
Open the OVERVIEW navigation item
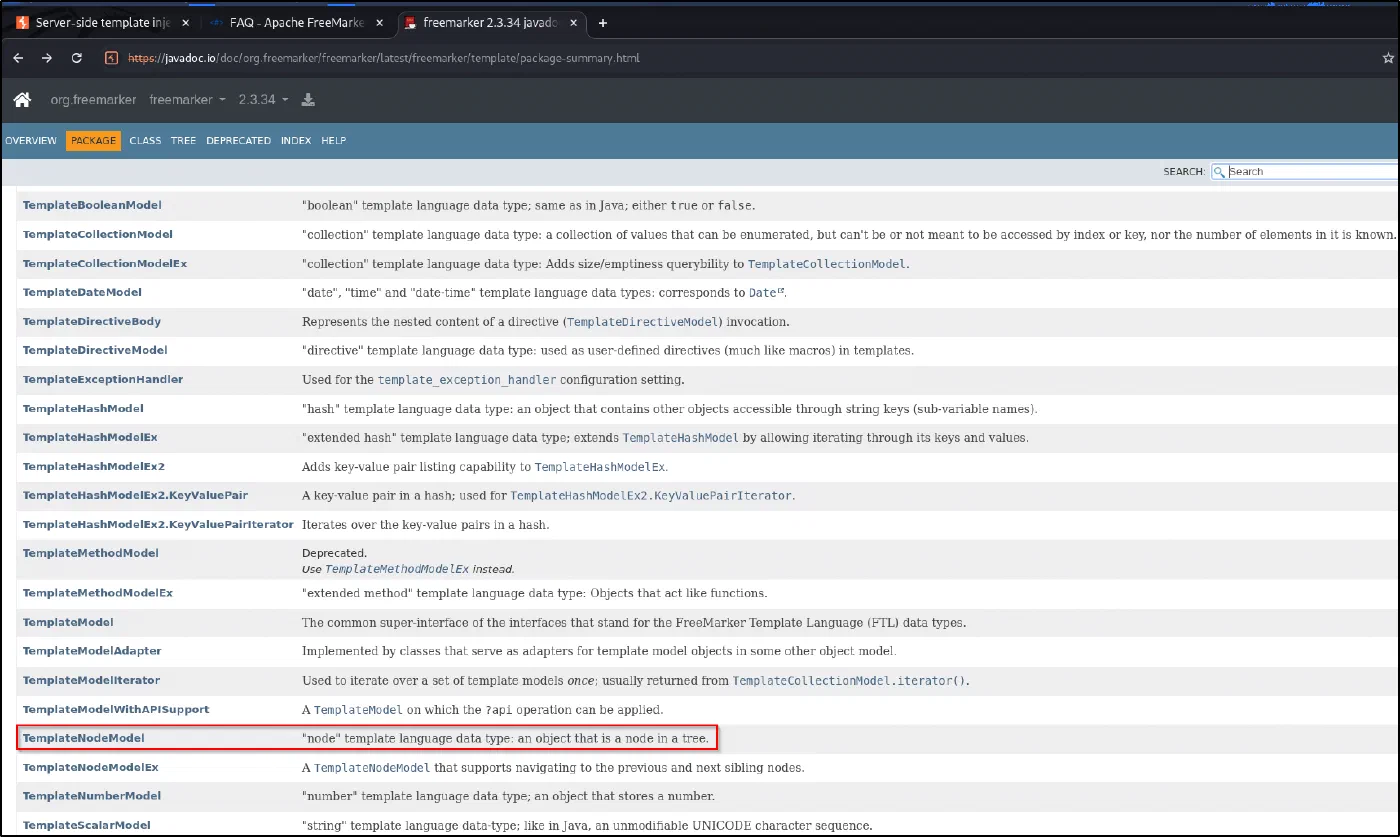pyautogui.click(x=31, y=141)
